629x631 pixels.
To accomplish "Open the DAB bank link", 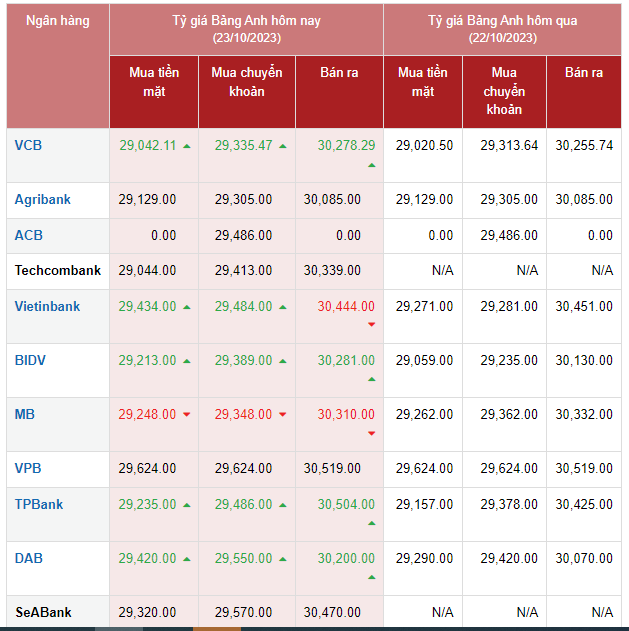I will (x=28, y=558).
